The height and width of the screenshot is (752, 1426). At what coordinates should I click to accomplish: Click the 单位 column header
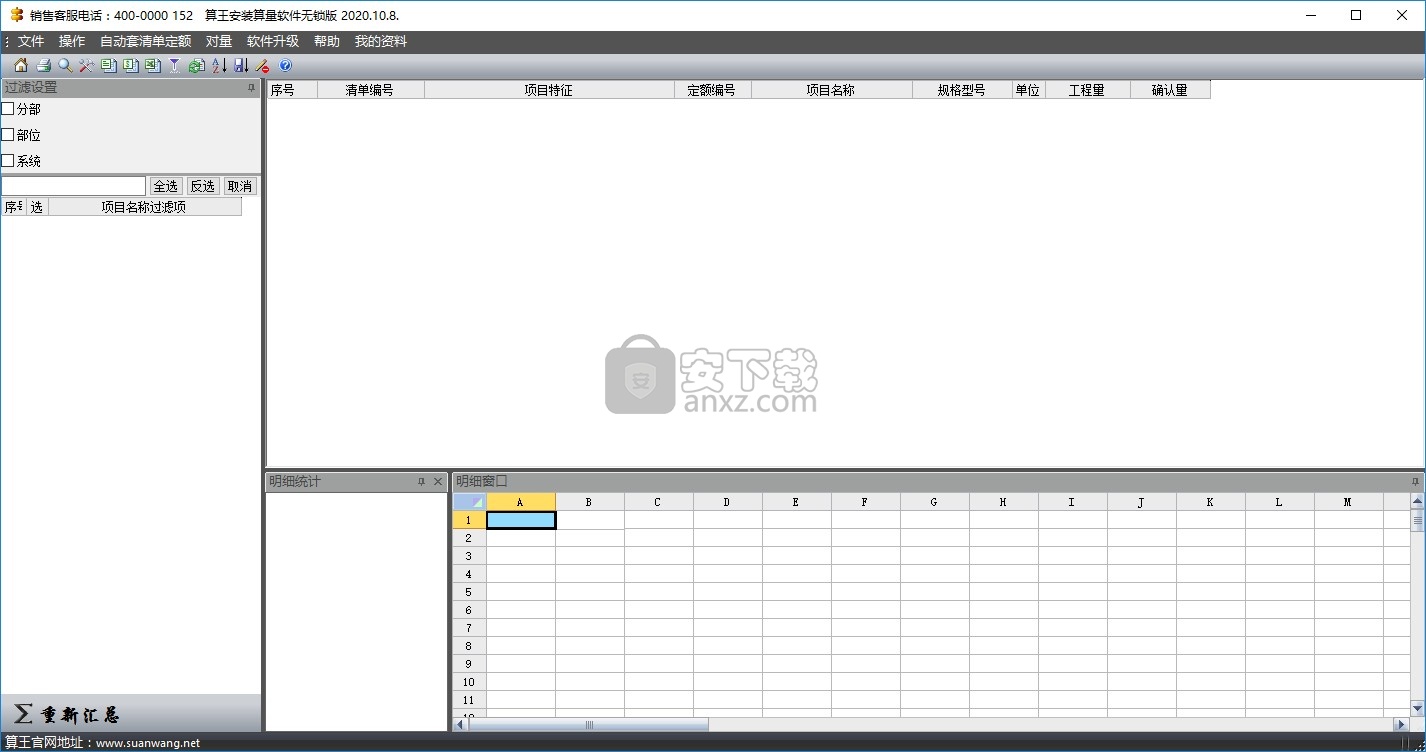(1028, 90)
